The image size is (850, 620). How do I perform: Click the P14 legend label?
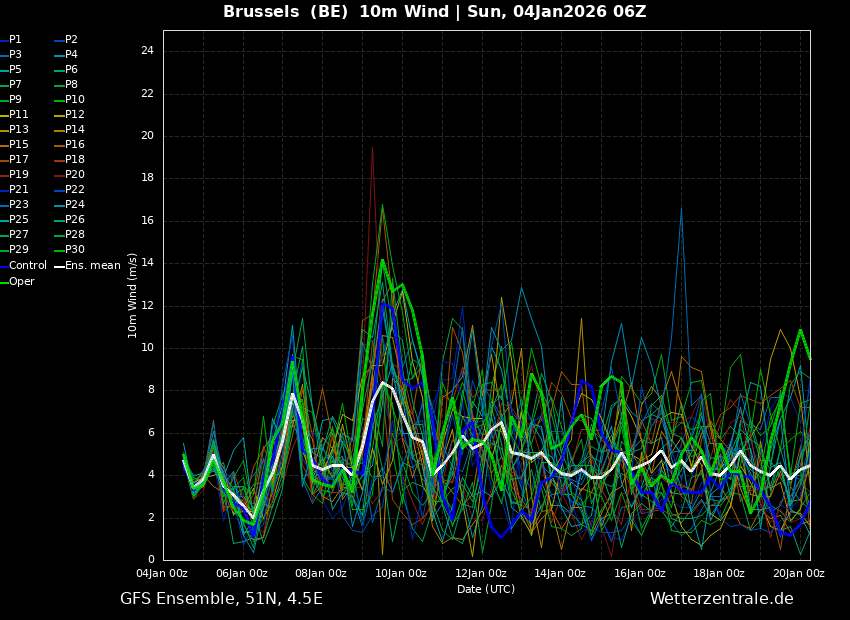tap(75, 130)
